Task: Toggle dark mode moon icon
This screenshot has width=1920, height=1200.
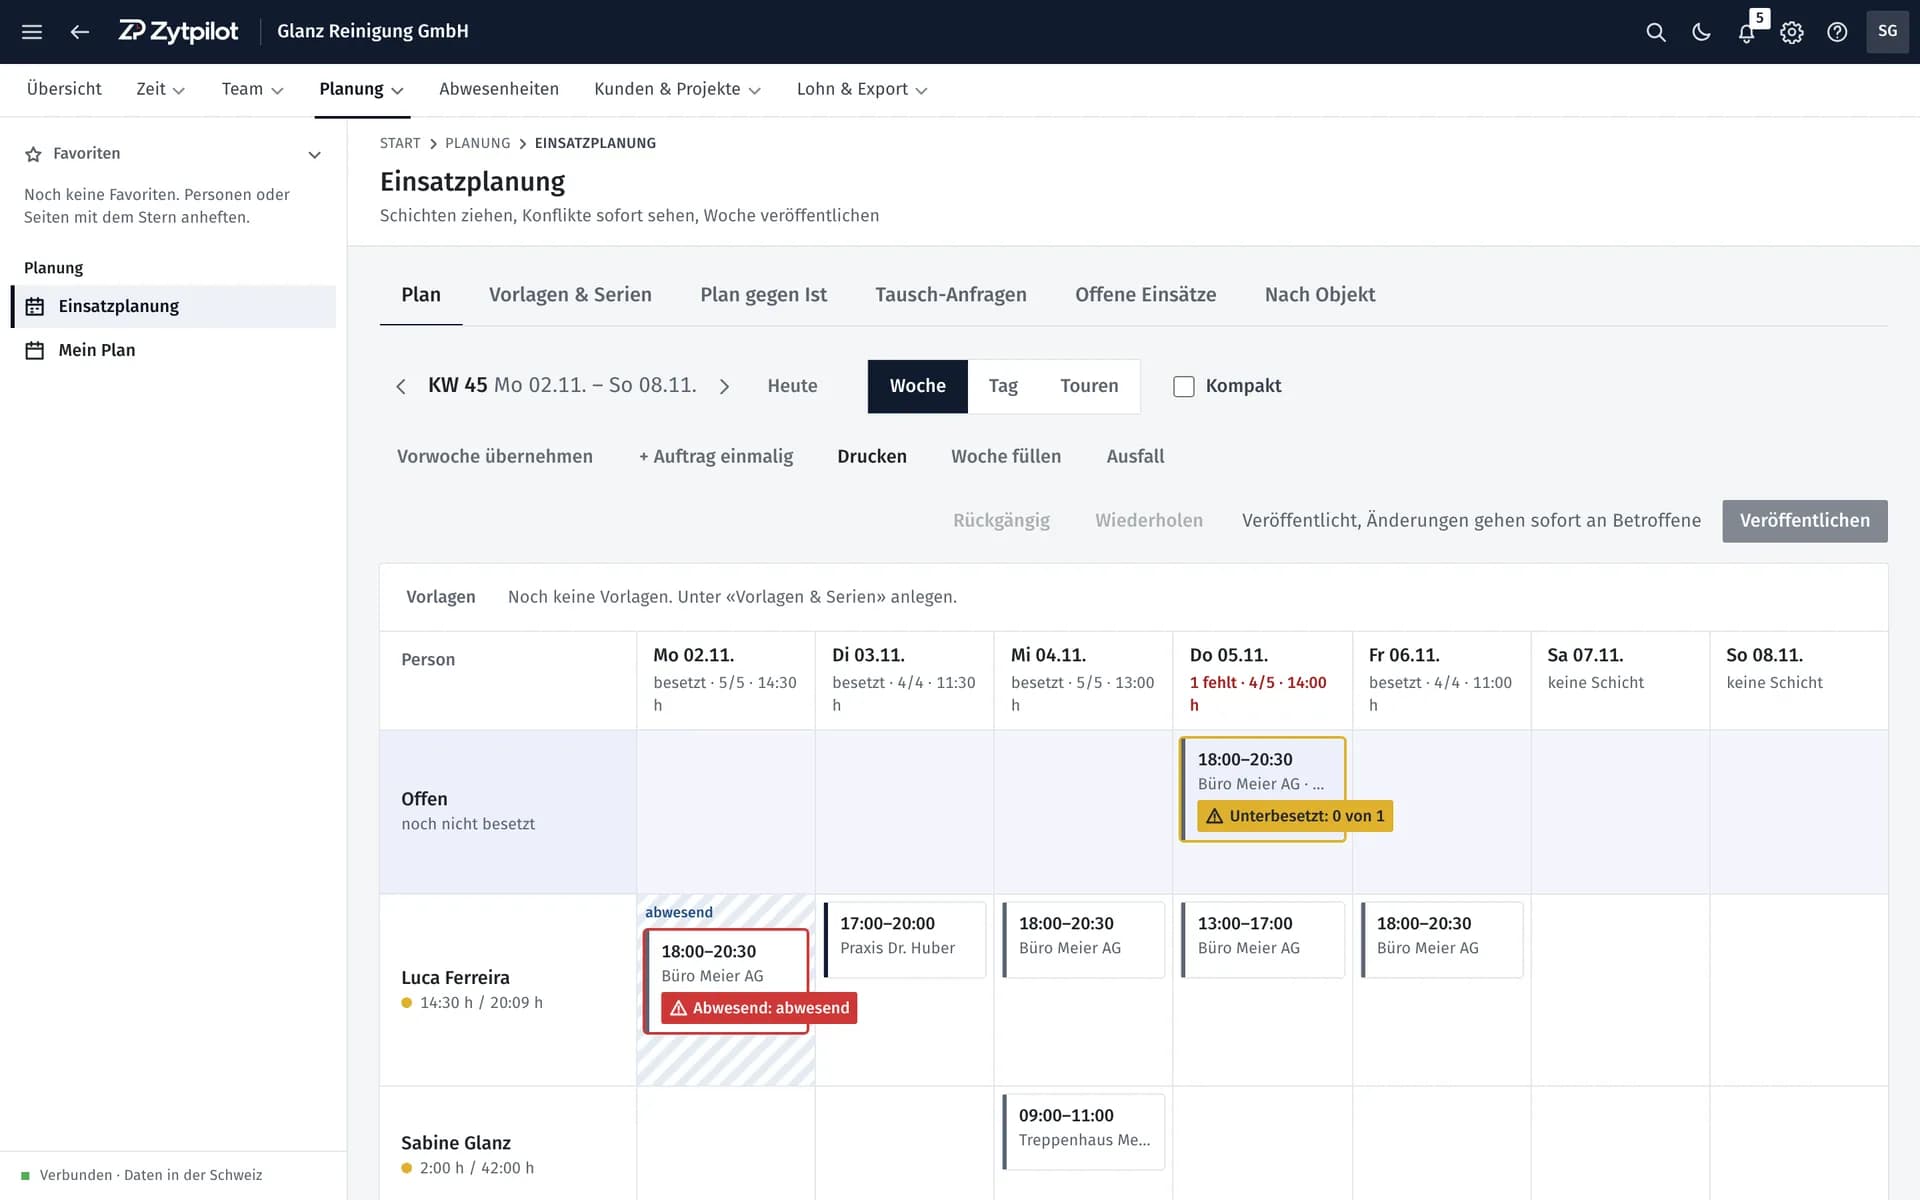Action: tap(1701, 32)
